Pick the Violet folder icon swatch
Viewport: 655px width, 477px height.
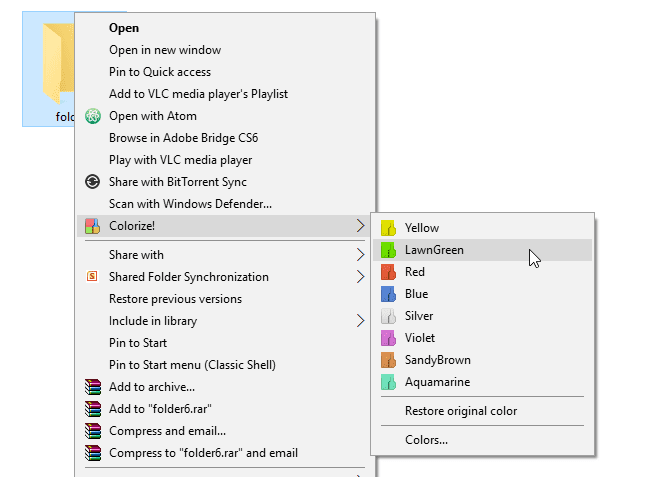[388, 338]
